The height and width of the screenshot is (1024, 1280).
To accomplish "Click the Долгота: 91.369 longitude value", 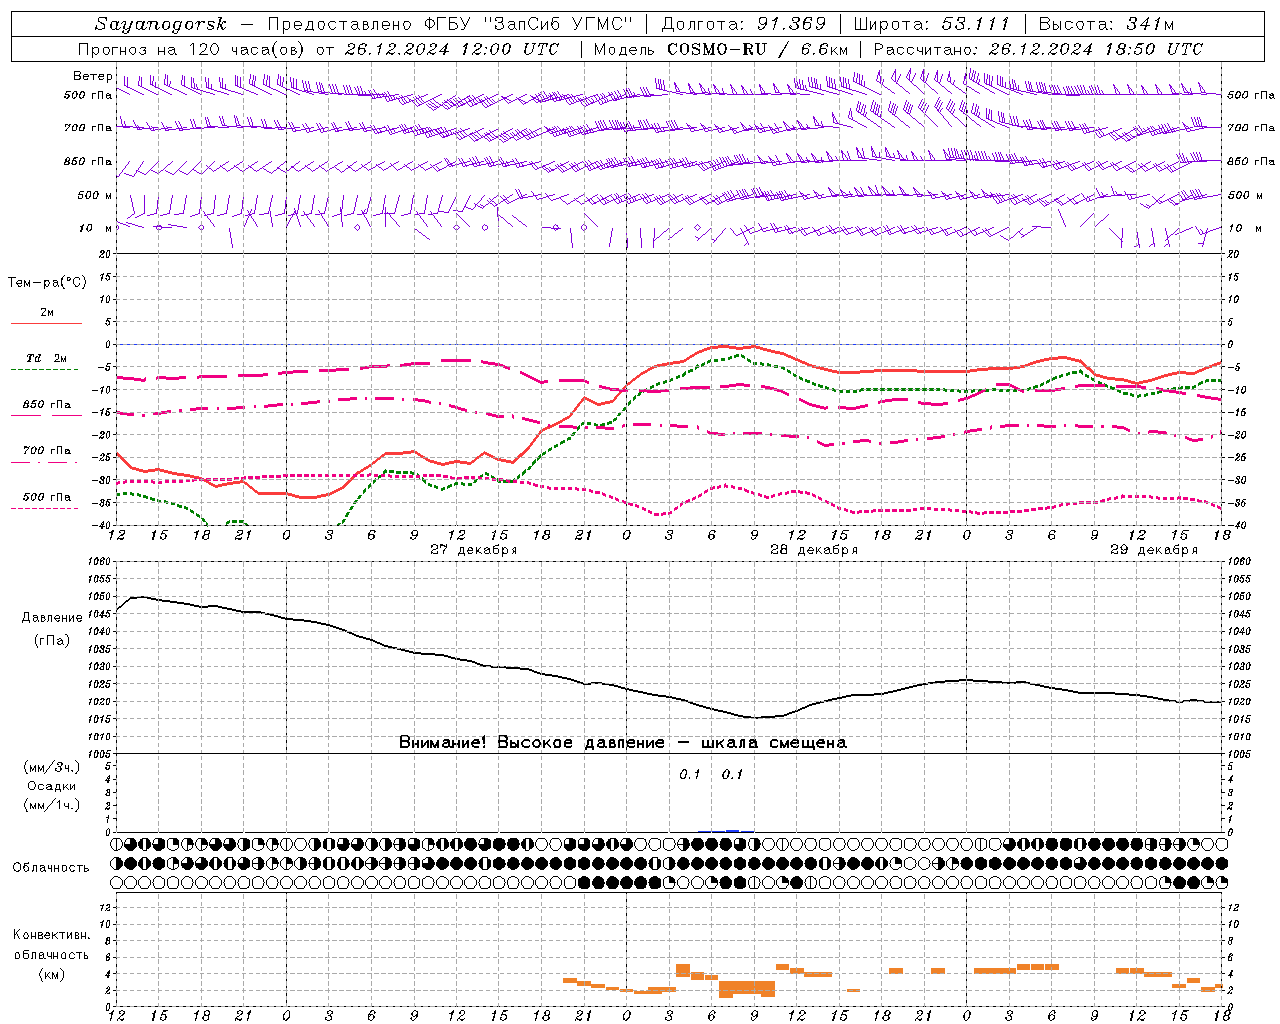I will [744, 24].
